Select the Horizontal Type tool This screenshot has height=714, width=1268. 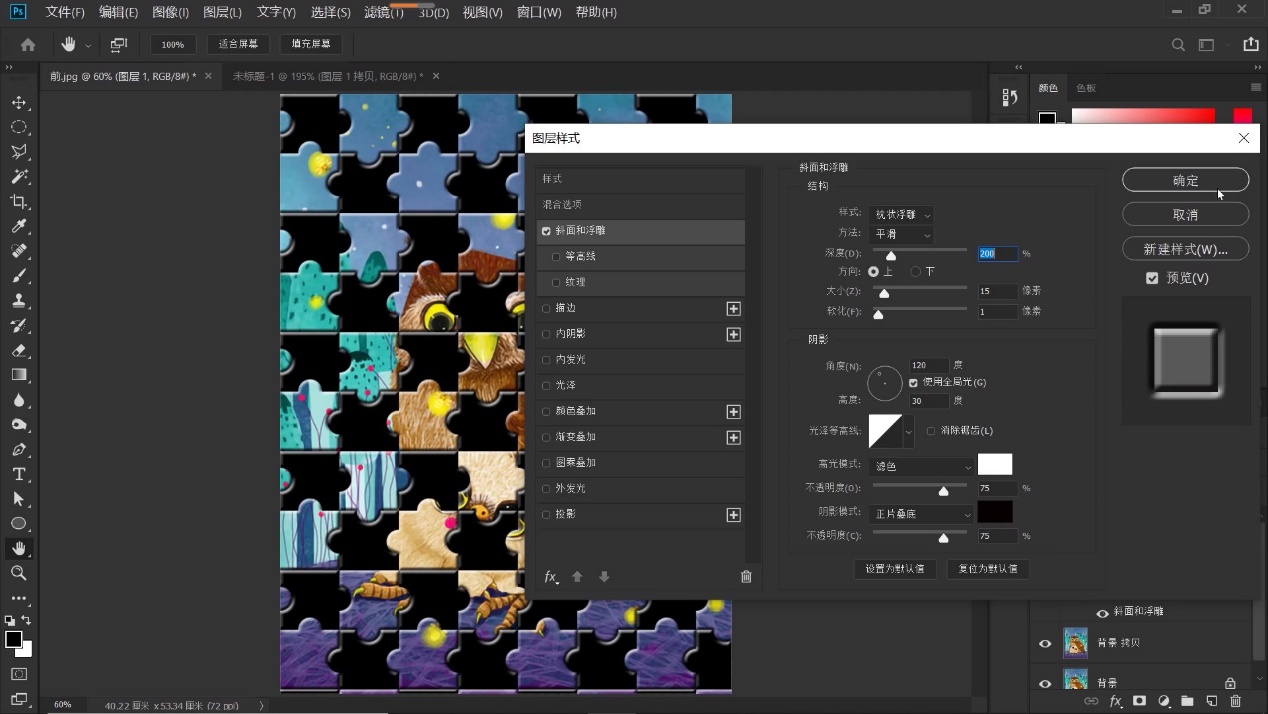(x=18, y=474)
